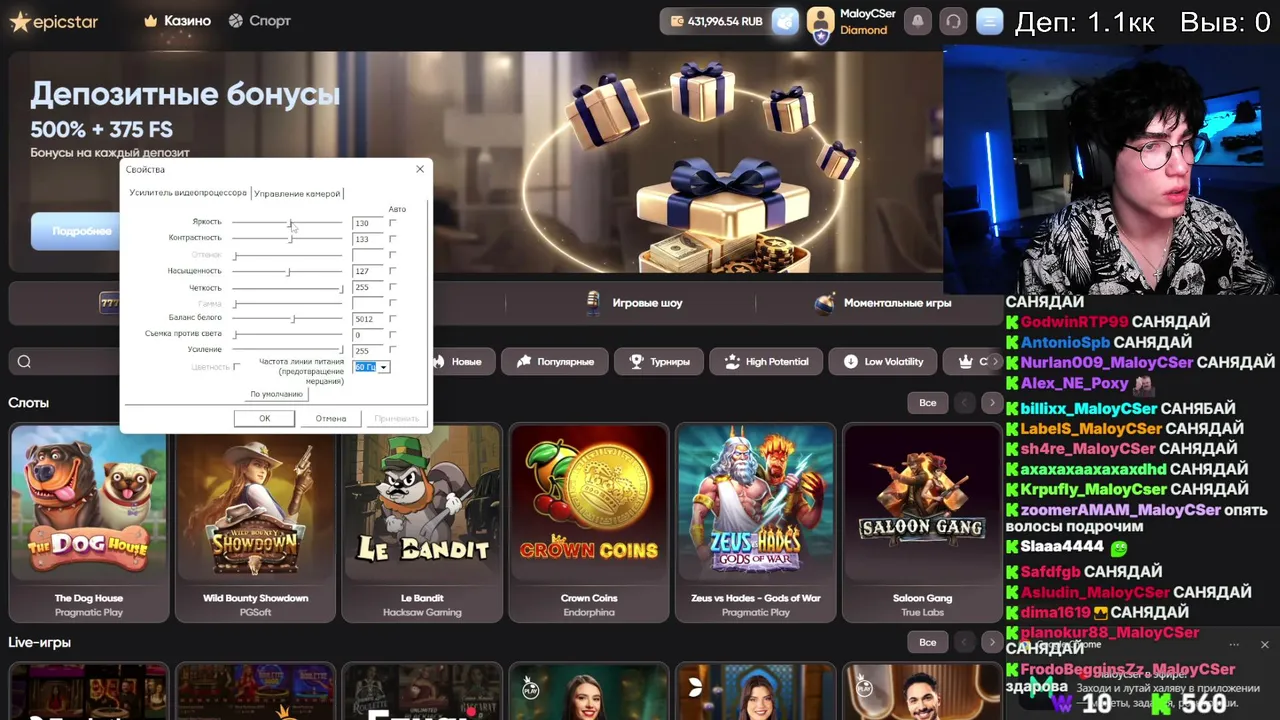Click Все next to Live-игры
The width and height of the screenshot is (1280, 720).
(x=928, y=642)
